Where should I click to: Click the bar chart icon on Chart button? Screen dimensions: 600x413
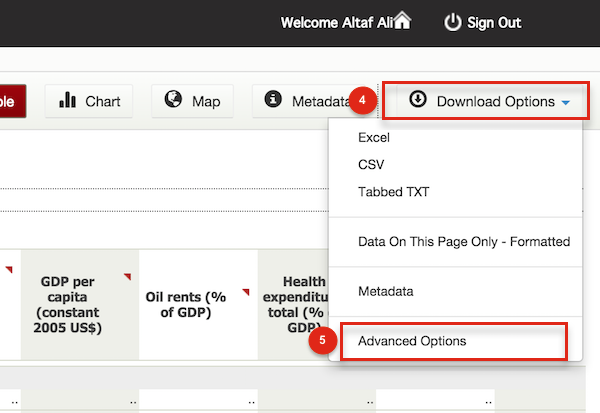(x=68, y=100)
